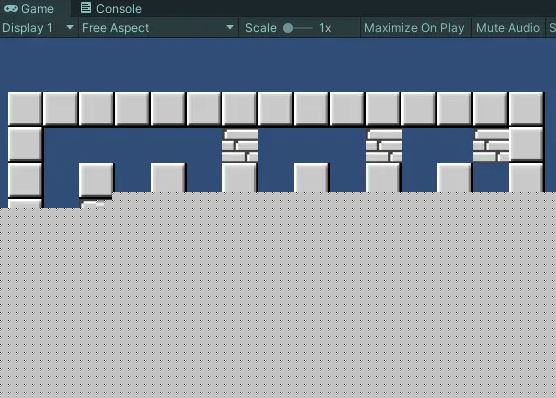Click the middle brick tile in game view
The image size is (556, 398).
tap(384, 146)
